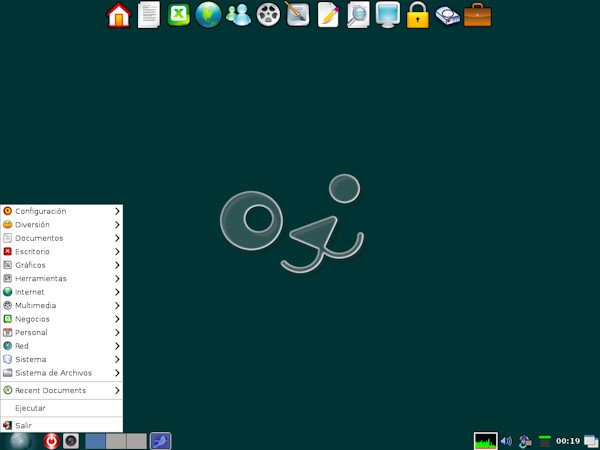Launch the notepad pencil editor icon
Screen dimensions: 600x450
tap(328, 15)
